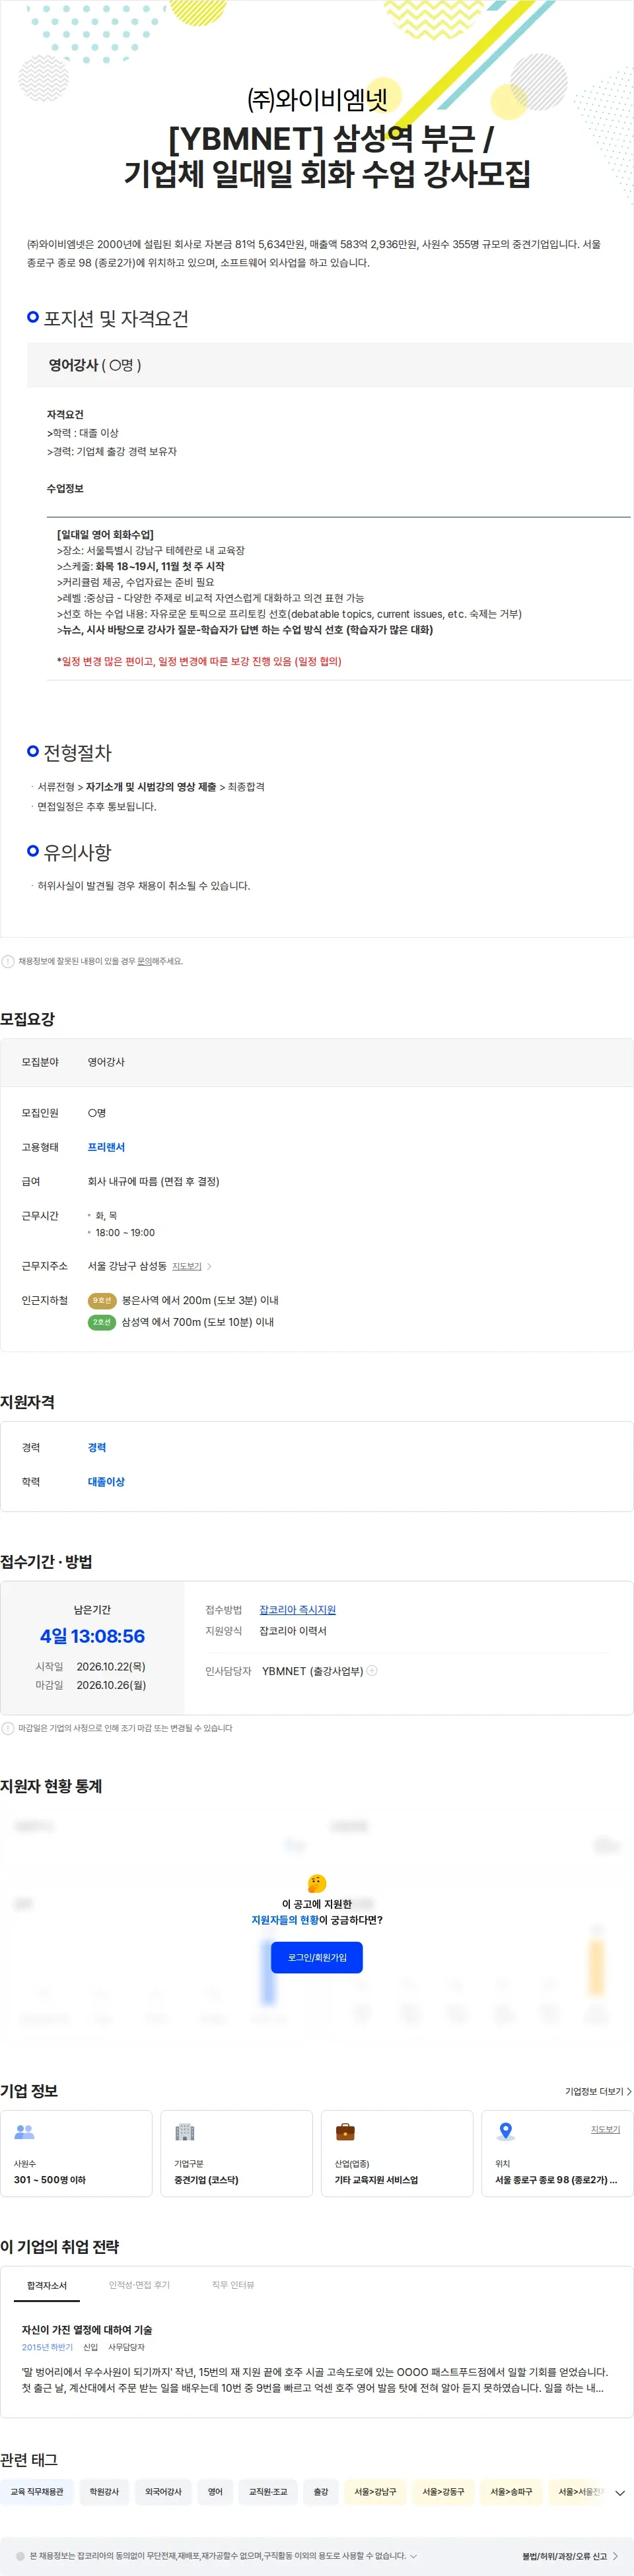
Task: Click 대졸이상 education link
Action: (106, 1481)
